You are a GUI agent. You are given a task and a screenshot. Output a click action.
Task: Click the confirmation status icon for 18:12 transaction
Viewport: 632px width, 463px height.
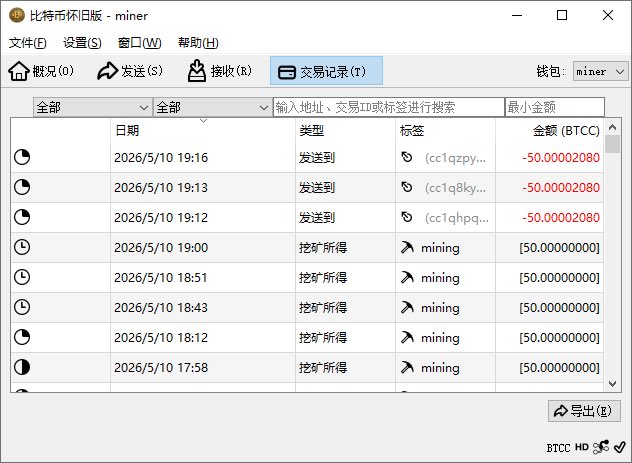pos(22,337)
